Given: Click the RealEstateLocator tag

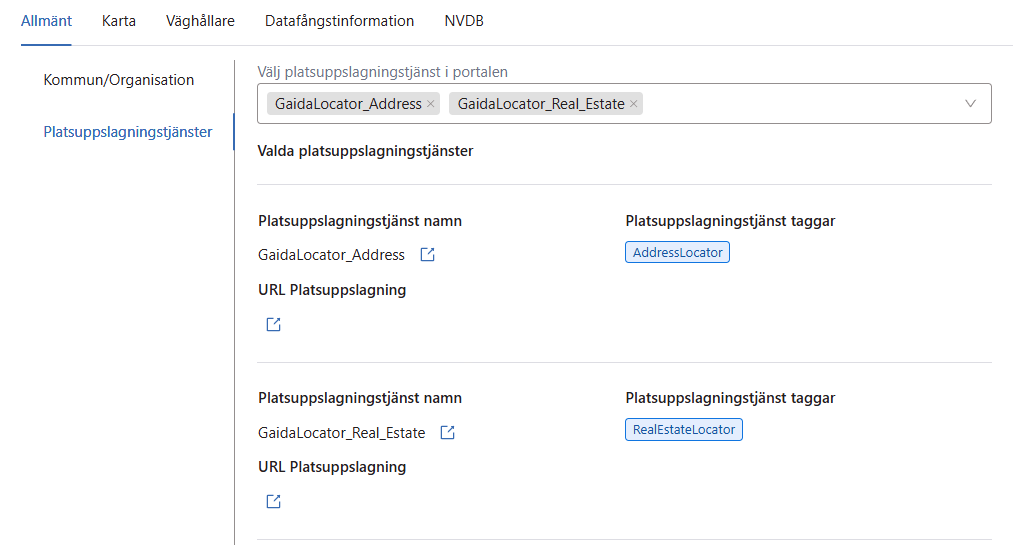Looking at the screenshot, I should (684, 430).
